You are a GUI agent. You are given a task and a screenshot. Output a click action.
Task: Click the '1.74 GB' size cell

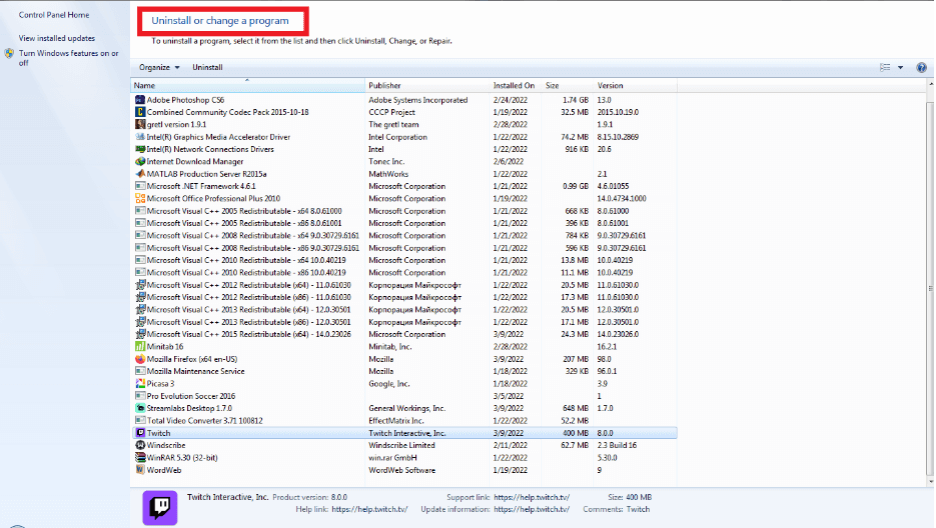tap(575, 100)
